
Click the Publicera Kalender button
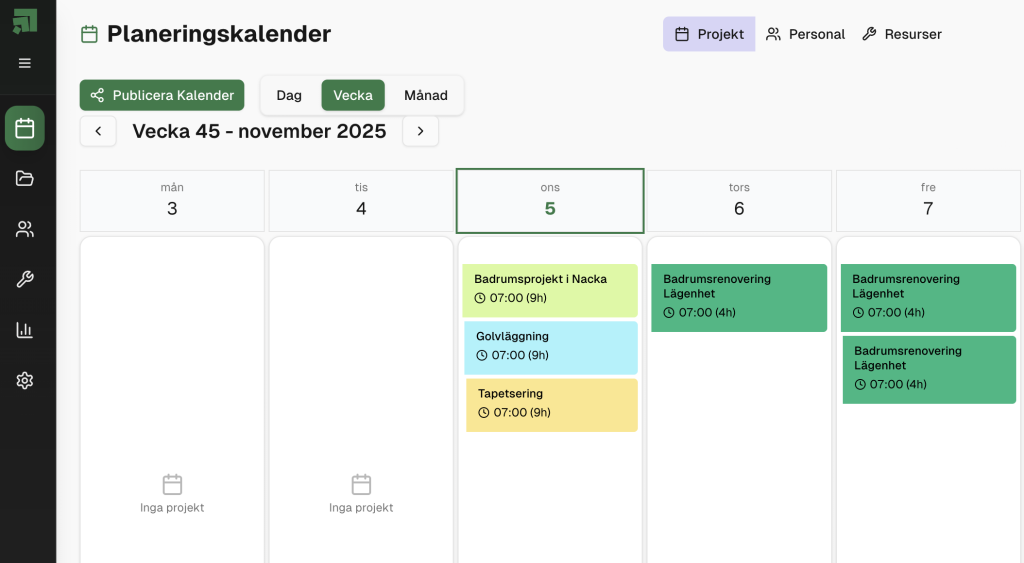pos(162,95)
